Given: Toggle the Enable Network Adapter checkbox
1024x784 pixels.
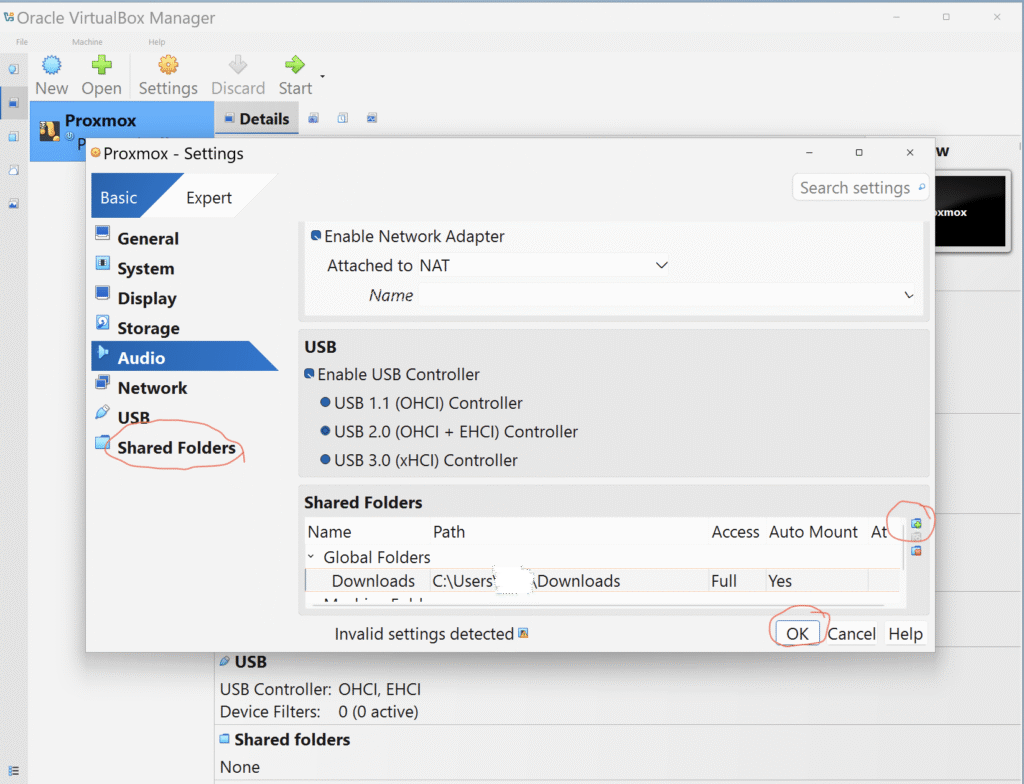Looking at the screenshot, I should point(317,237).
